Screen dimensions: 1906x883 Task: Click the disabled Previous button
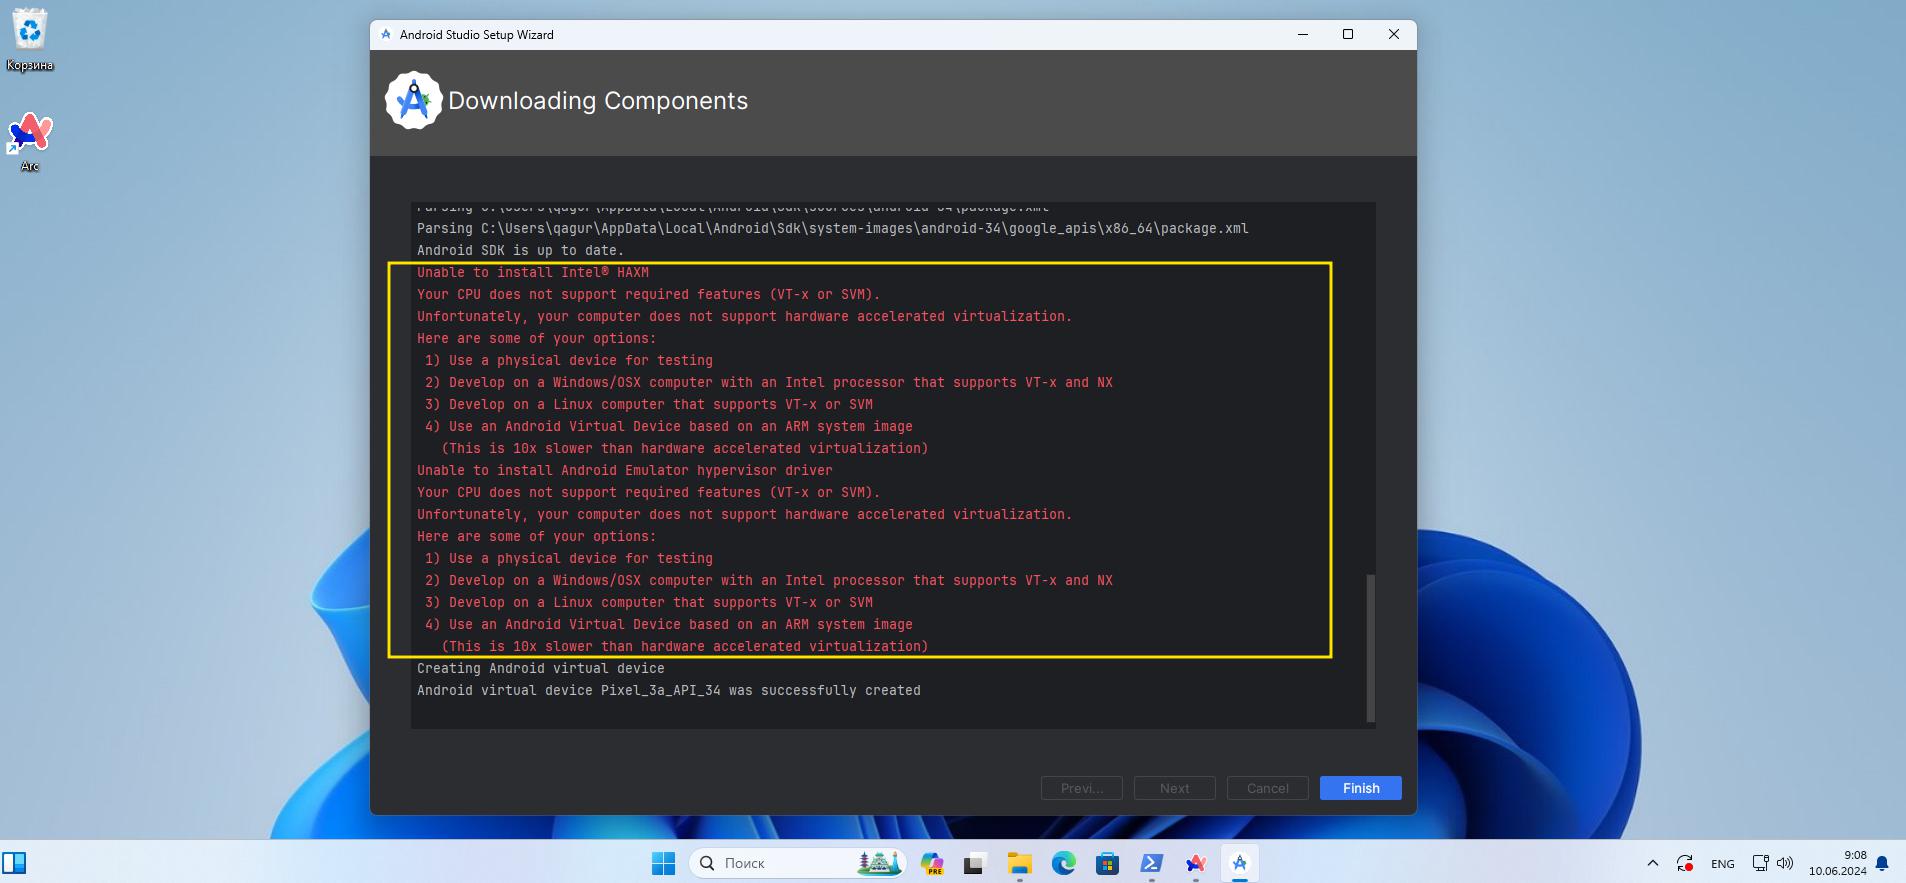pos(1081,788)
